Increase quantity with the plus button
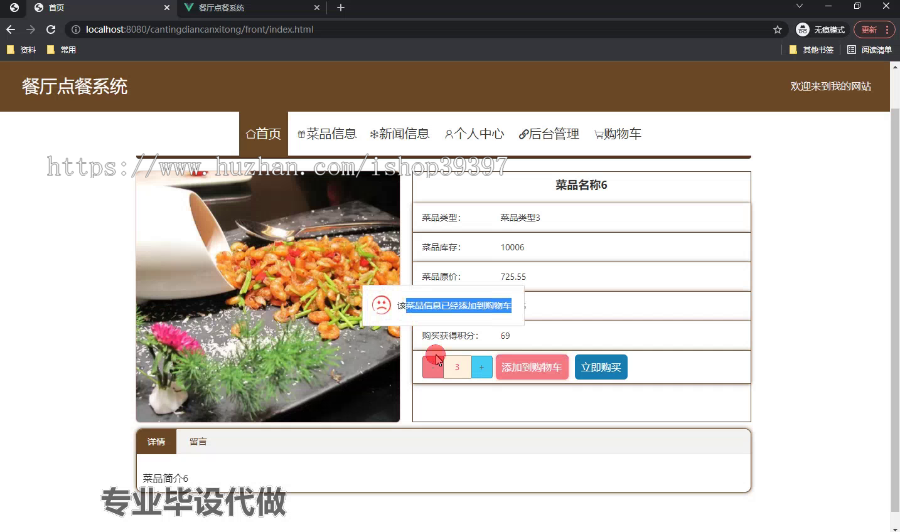This screenshot has width=900, height=532. coord(482,367)
